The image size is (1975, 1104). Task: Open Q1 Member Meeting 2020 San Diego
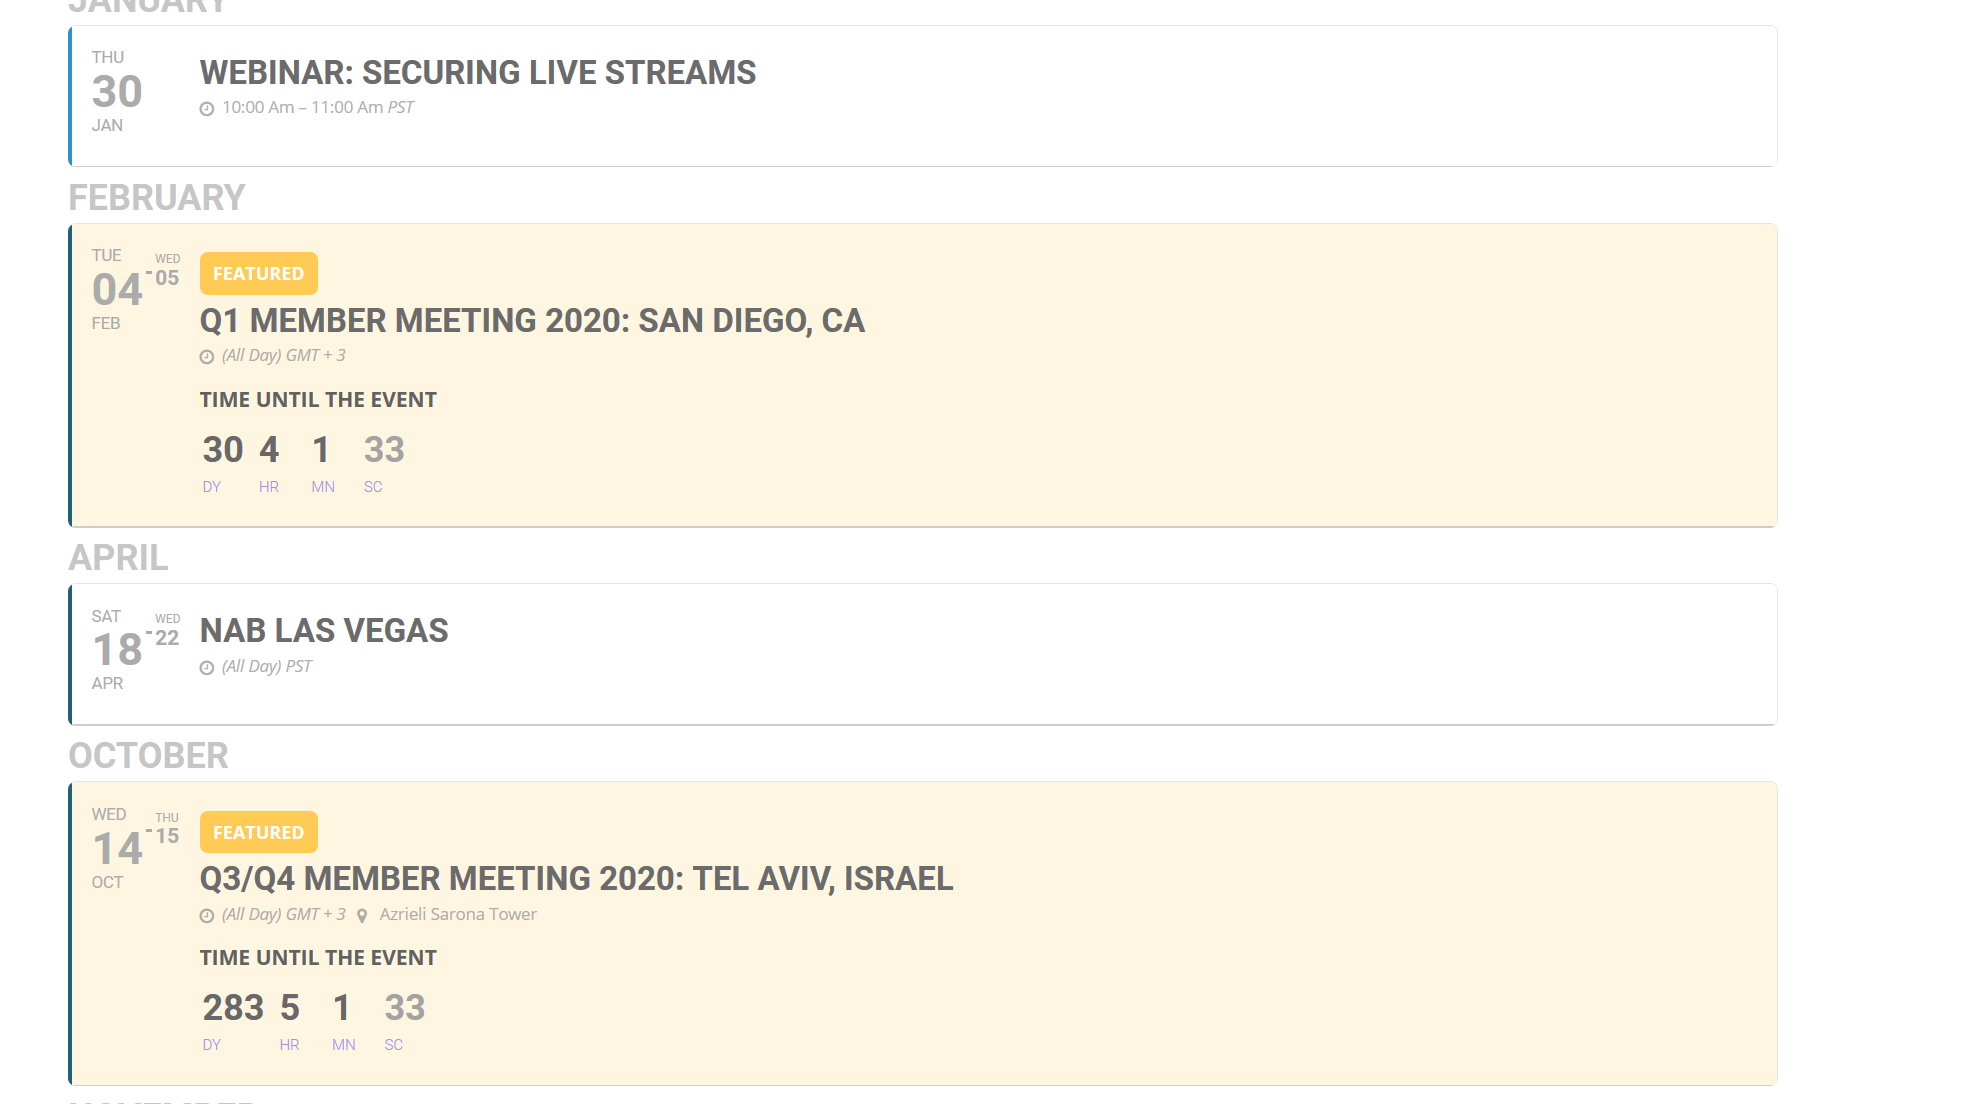coord(532,321)
